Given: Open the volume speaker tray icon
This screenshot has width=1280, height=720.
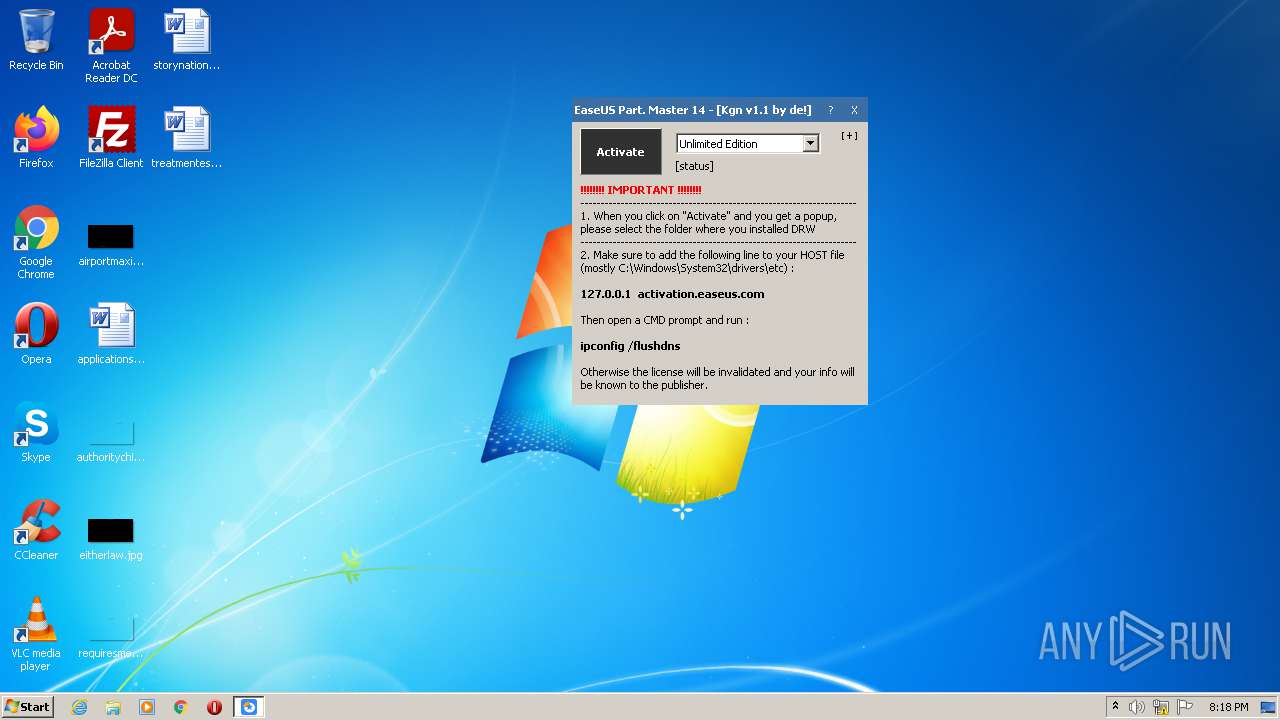Looking at the screenshot, I should (1136, 707).
